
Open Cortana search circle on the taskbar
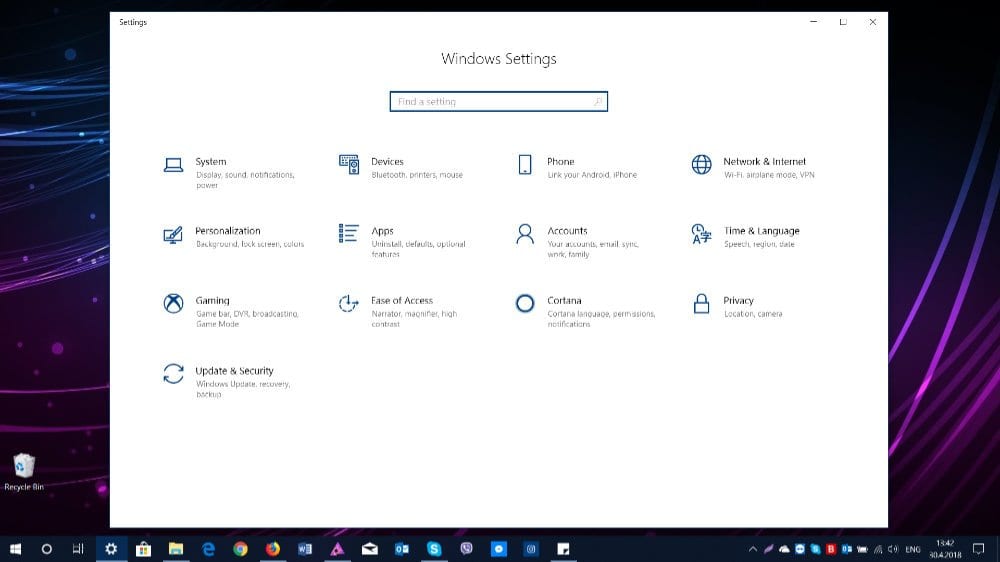tap(47, 549)
